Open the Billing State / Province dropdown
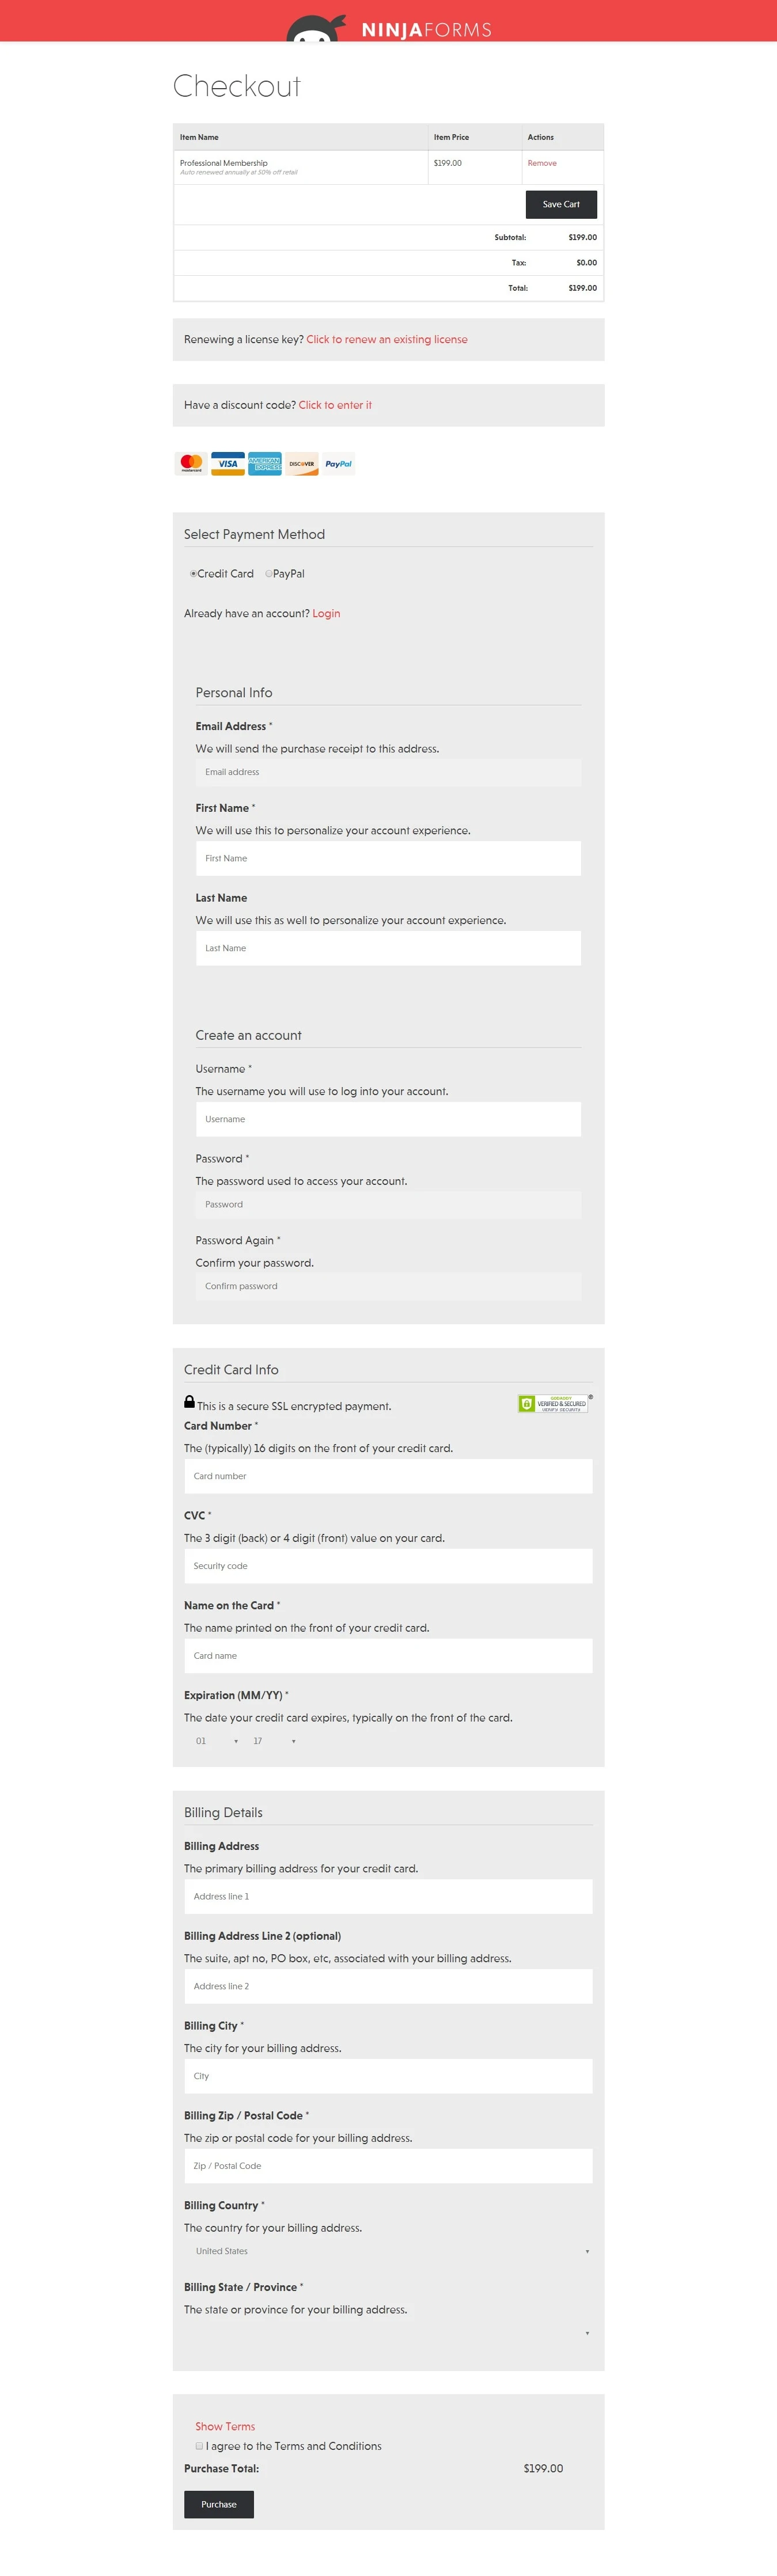 [x=388, y=2333]
